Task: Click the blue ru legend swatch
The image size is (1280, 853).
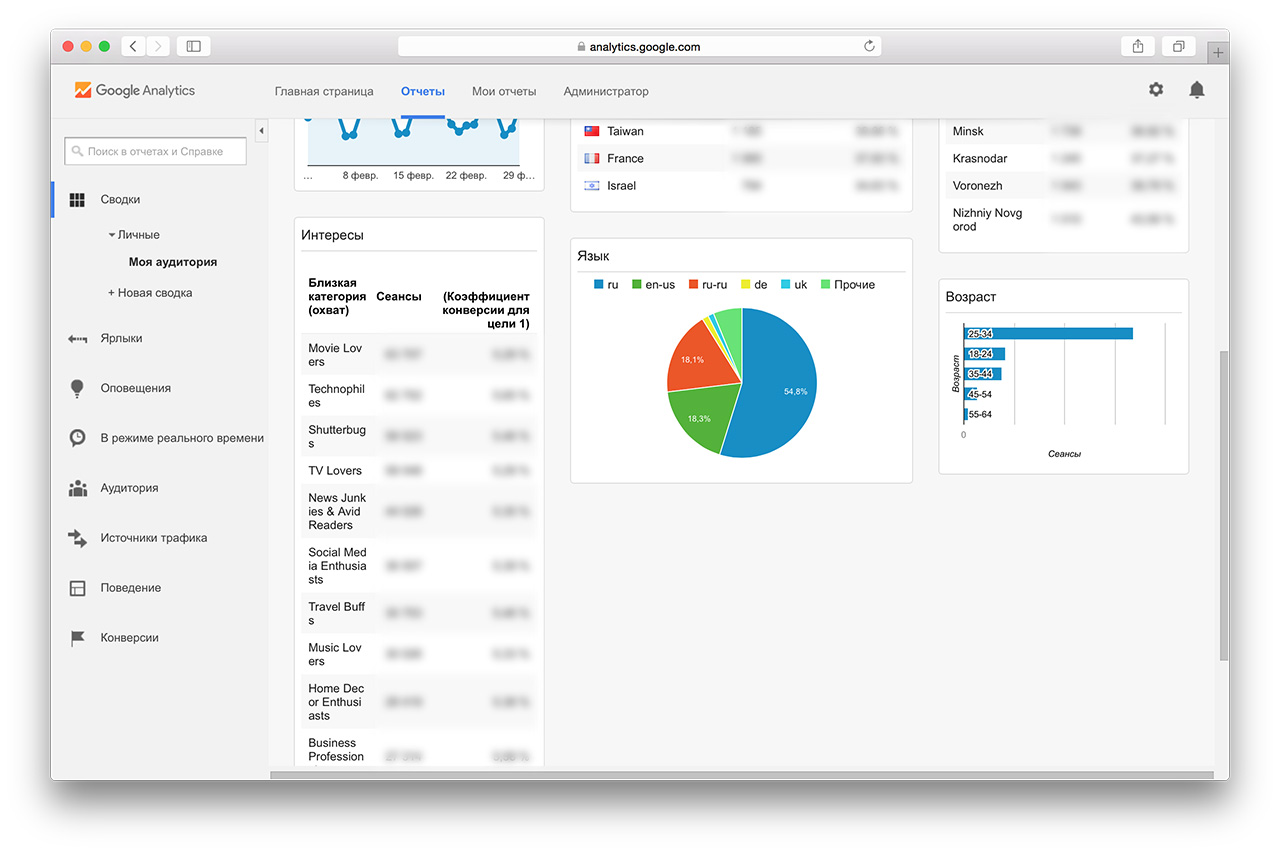Action: click(x=599, y=285)
